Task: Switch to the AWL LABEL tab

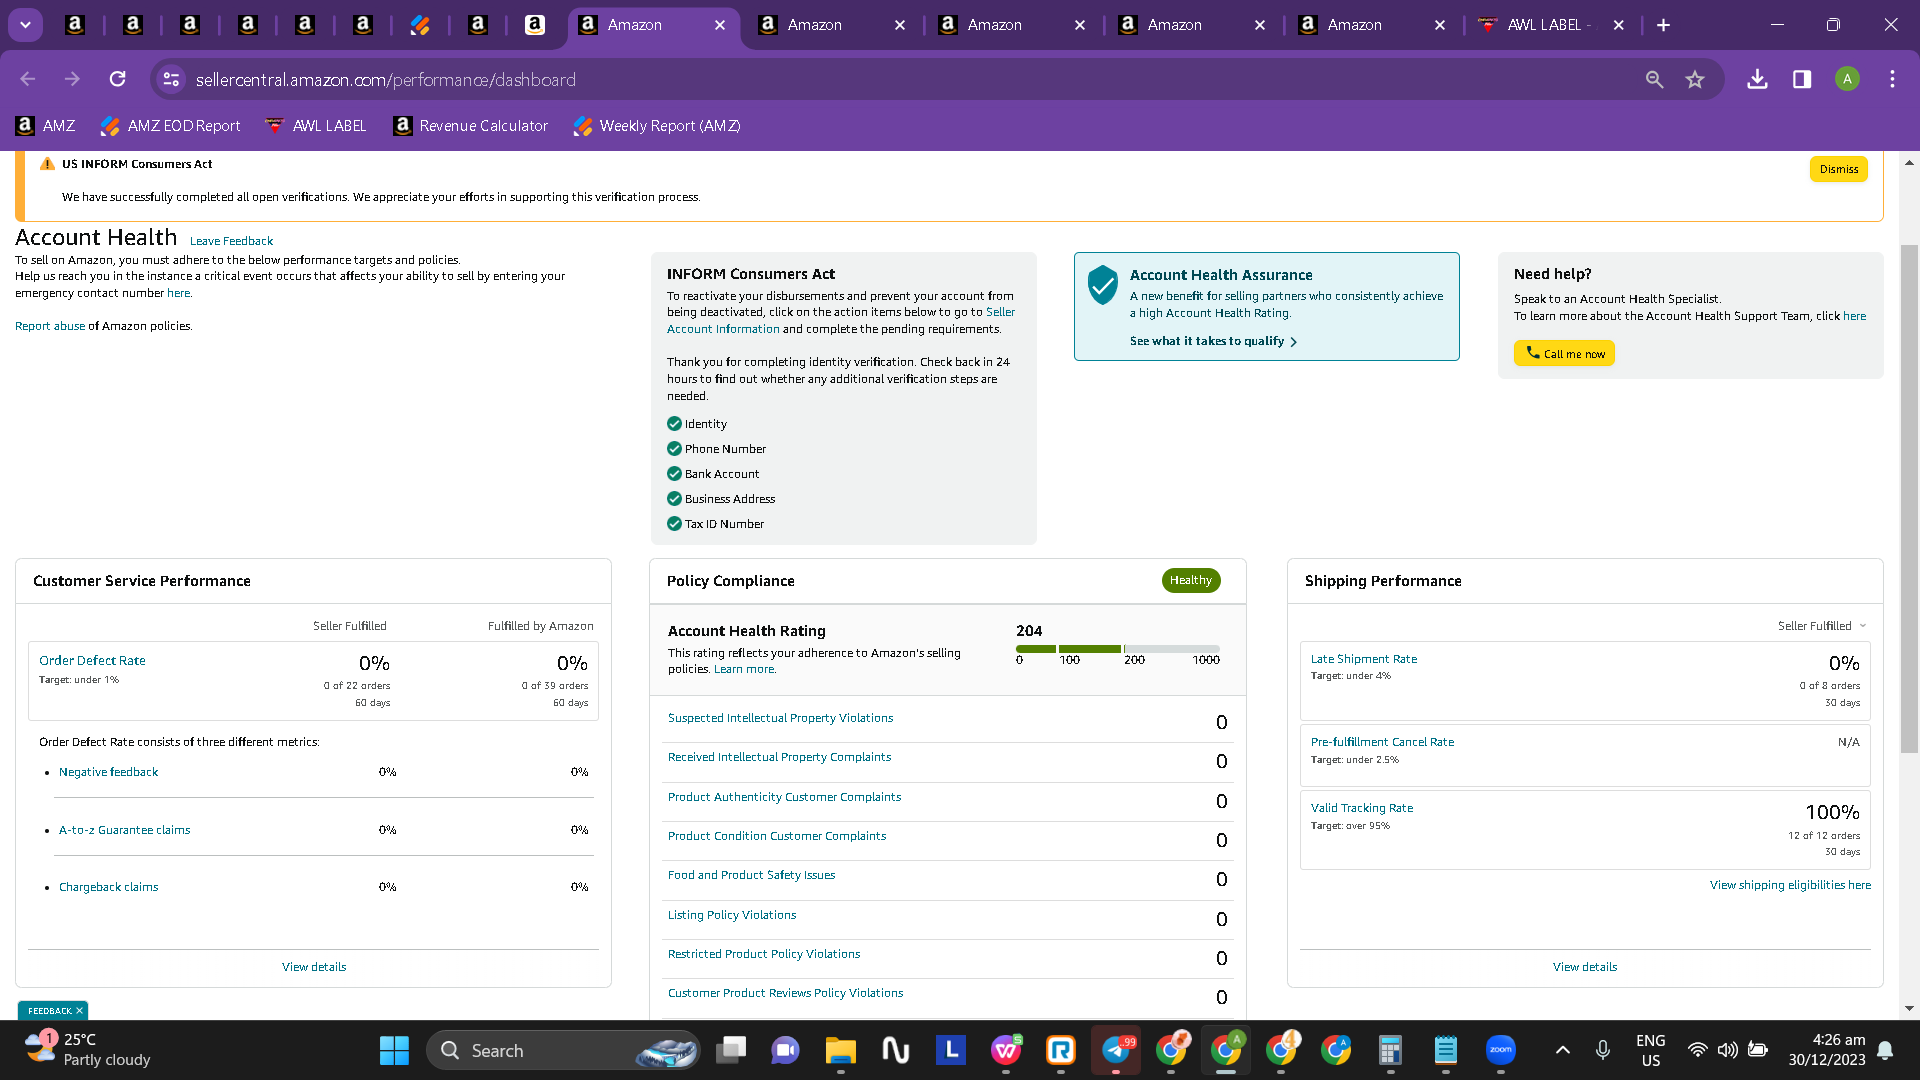Action: tap(1548, 25)
